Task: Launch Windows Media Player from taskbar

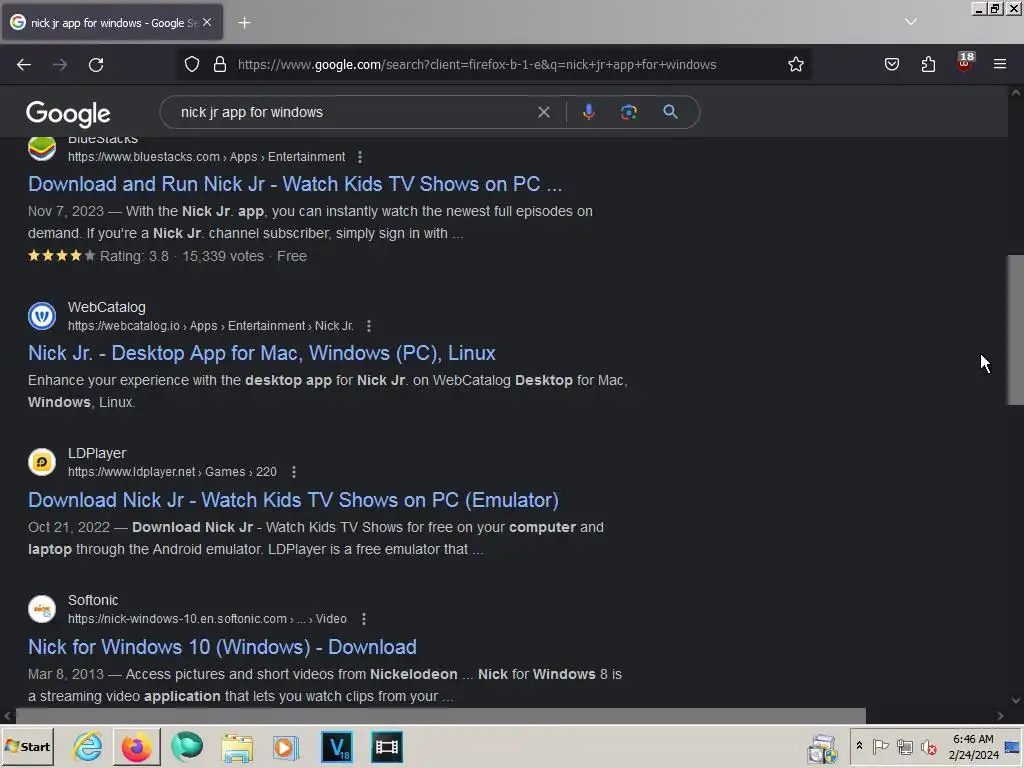Action: click(285, 746)
